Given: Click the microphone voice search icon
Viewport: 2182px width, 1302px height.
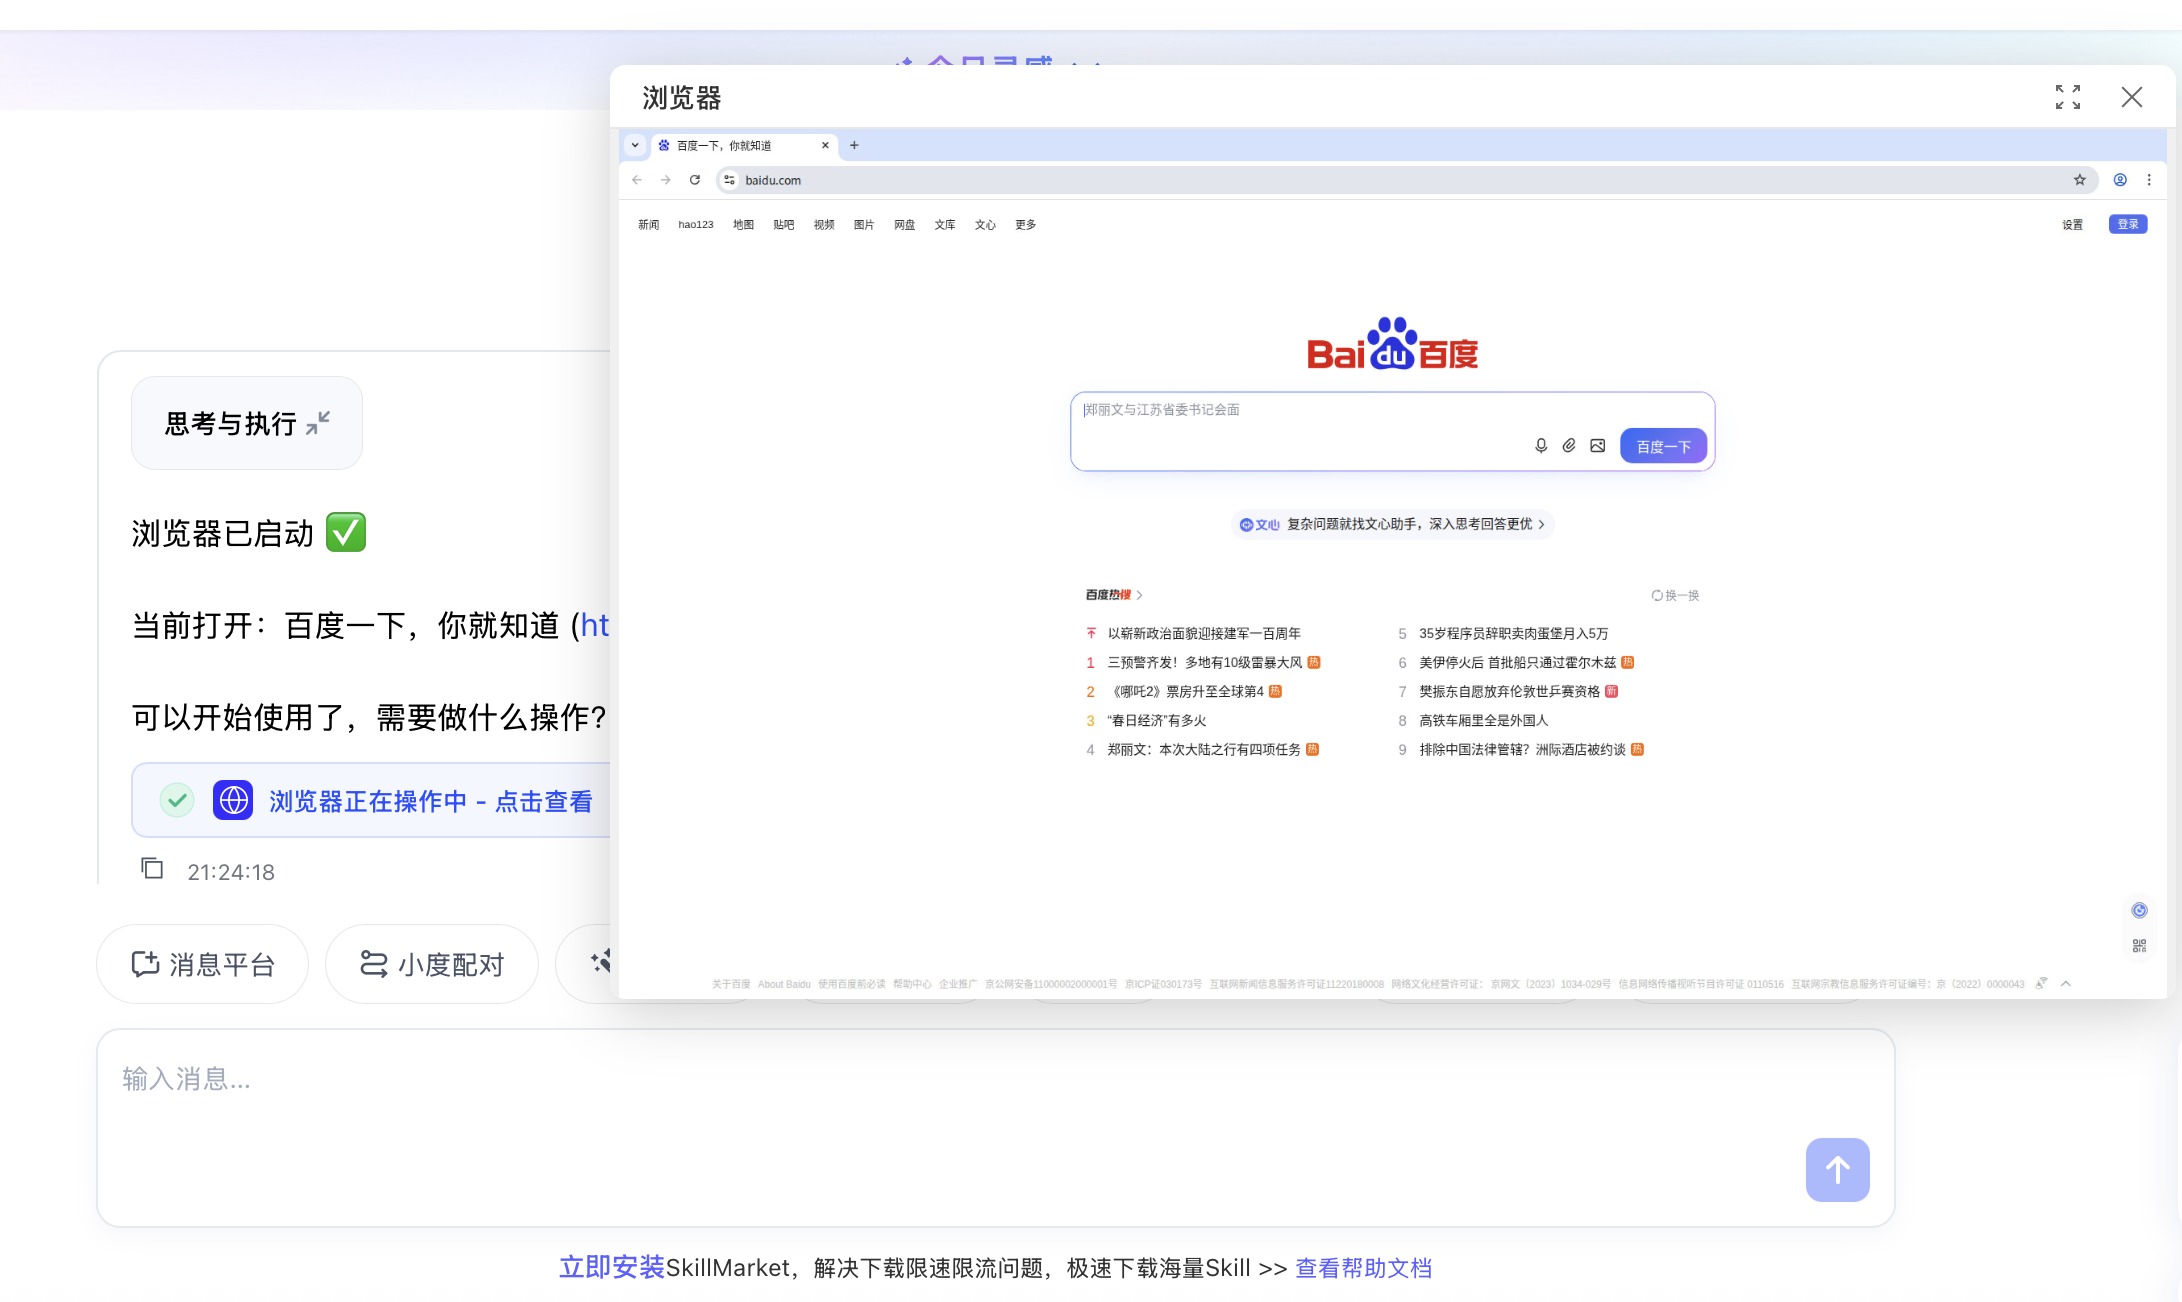Looking at the screenshot, I should pos(1541,446).
